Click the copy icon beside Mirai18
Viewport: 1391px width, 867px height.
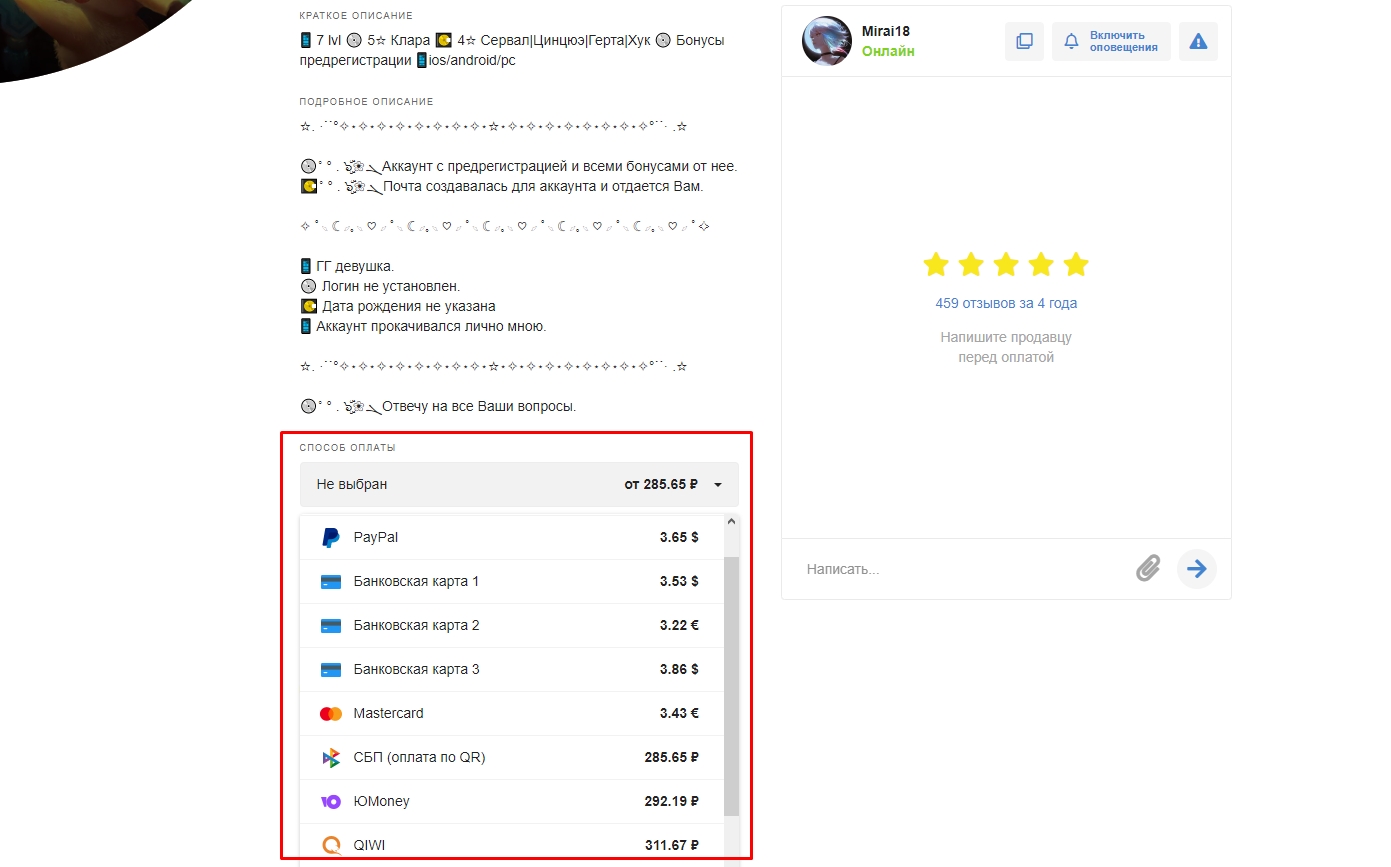click(x=1024, y=41)
